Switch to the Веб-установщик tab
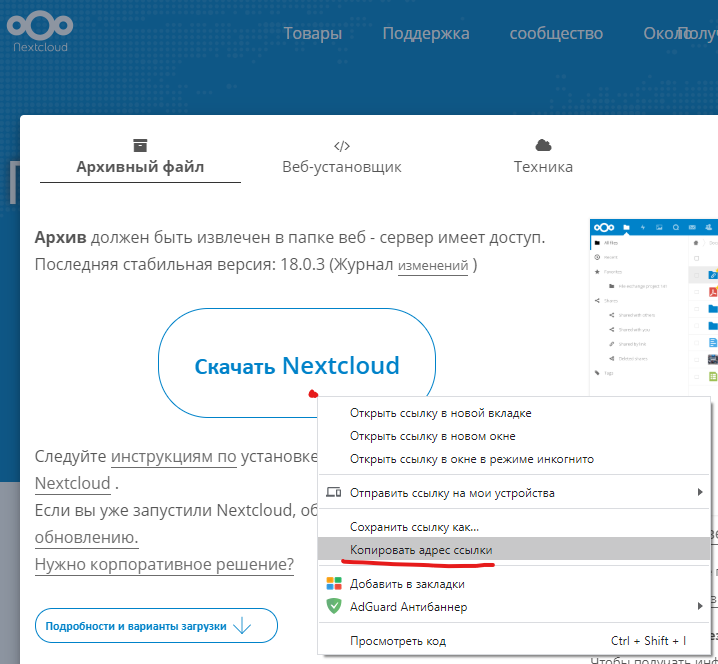 click(x=342, y=167)
